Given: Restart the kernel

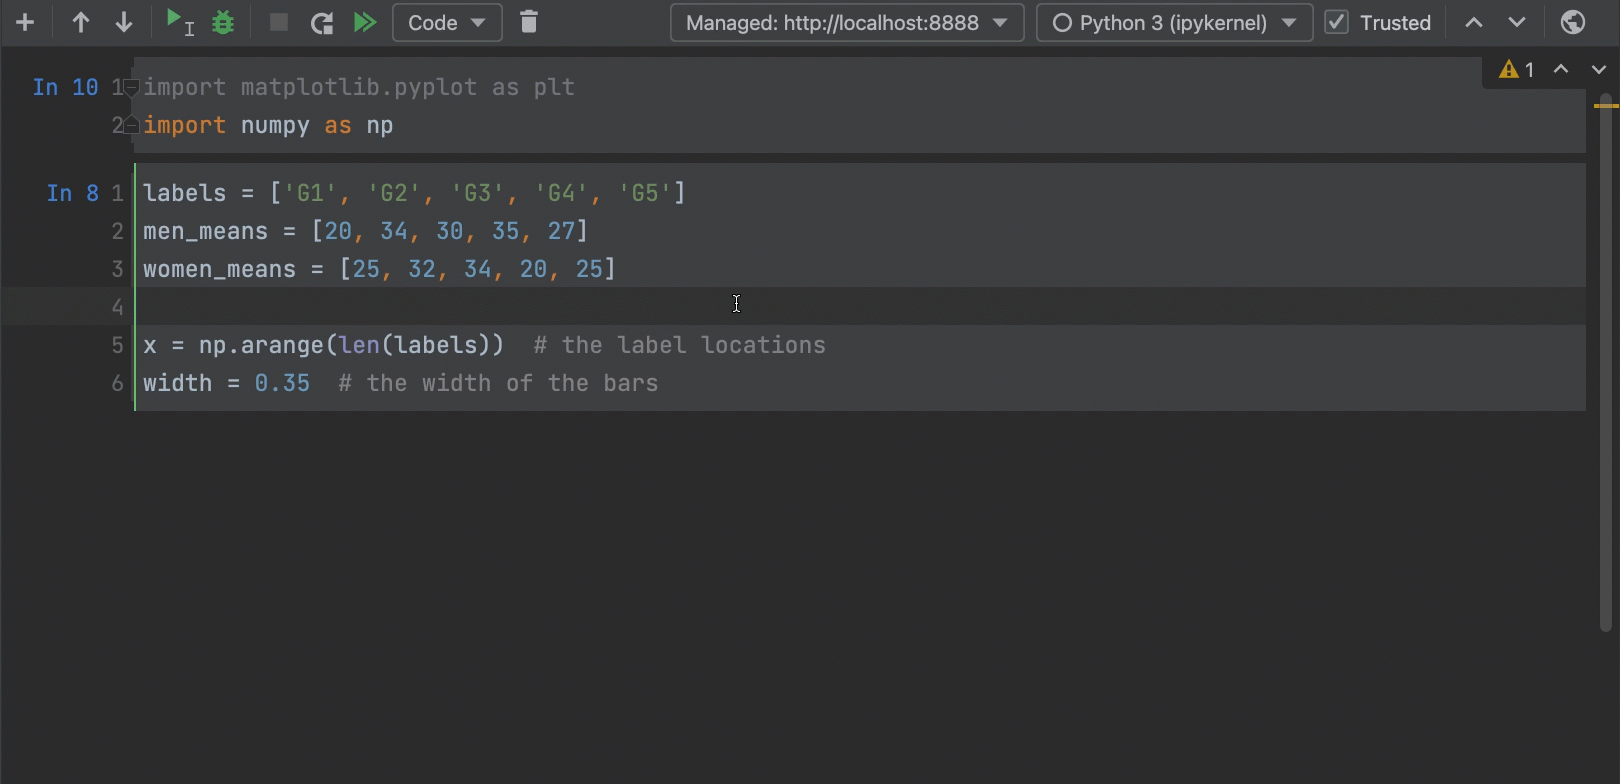Looking at the screenshot, I should point(322,22).
